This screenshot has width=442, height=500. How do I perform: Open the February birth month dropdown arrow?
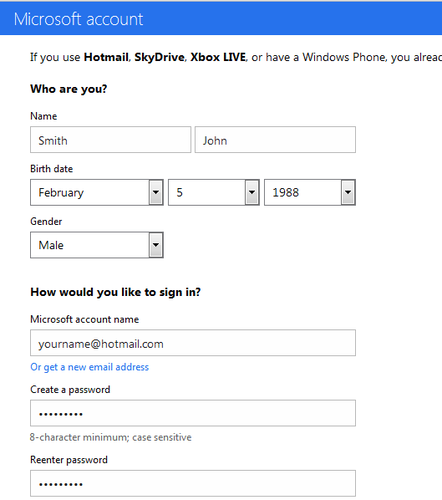156,192
